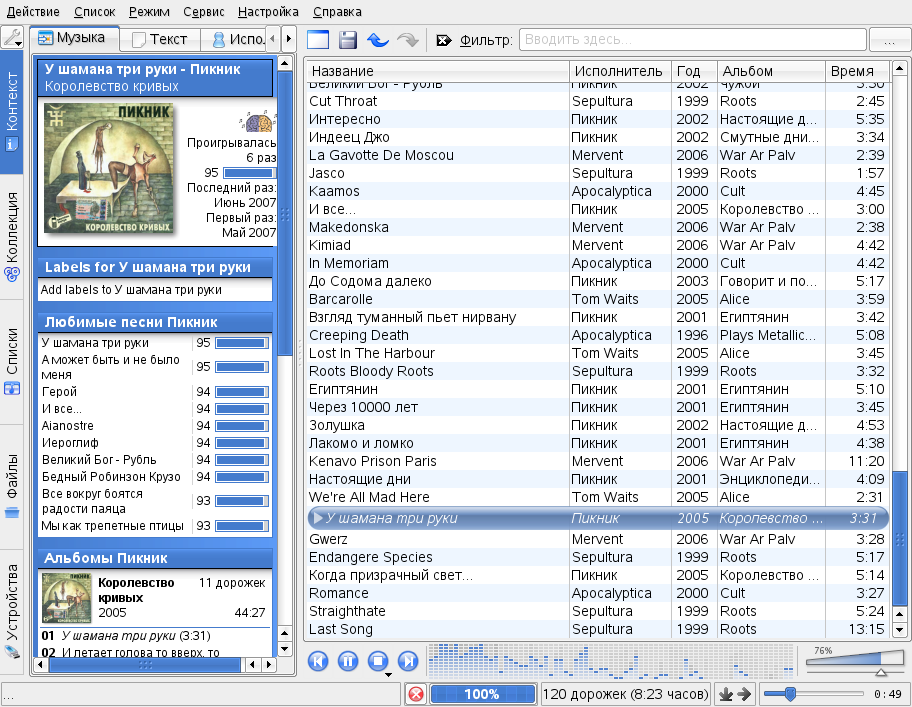This screenshot has width=912, height=707.
Task: Collapse the Любимые песни Пикник section
Action: 155,322
